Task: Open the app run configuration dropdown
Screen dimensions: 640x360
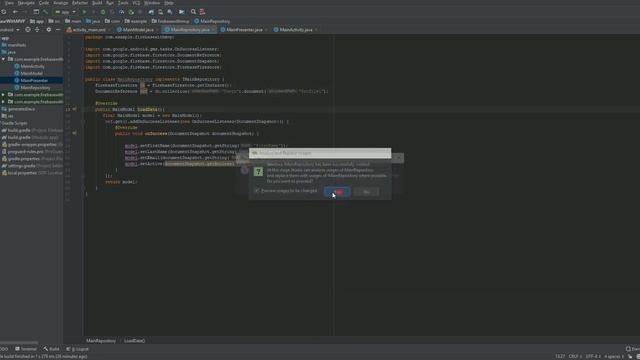Action: pos(65,12)
